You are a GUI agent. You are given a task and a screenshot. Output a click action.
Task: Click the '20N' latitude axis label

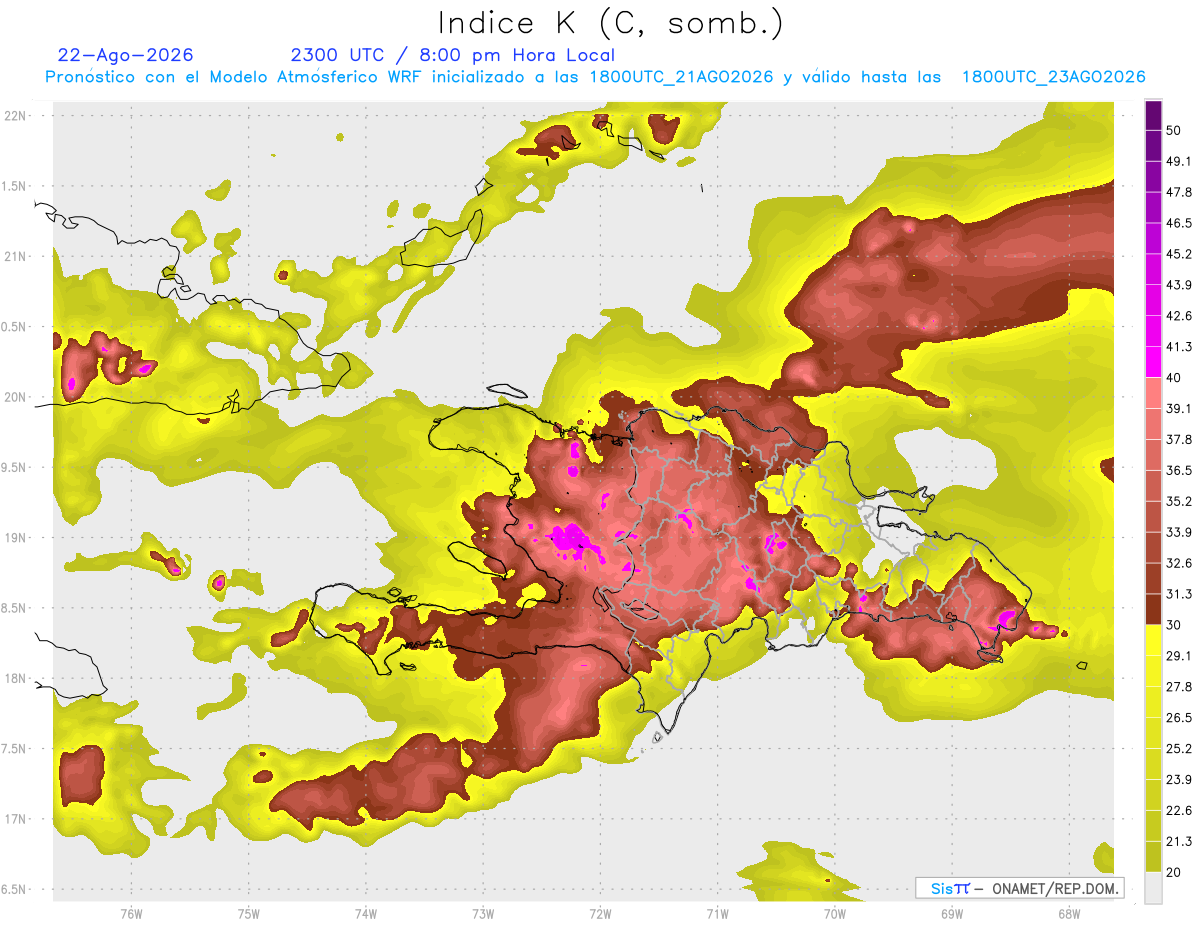coord(15,397)
